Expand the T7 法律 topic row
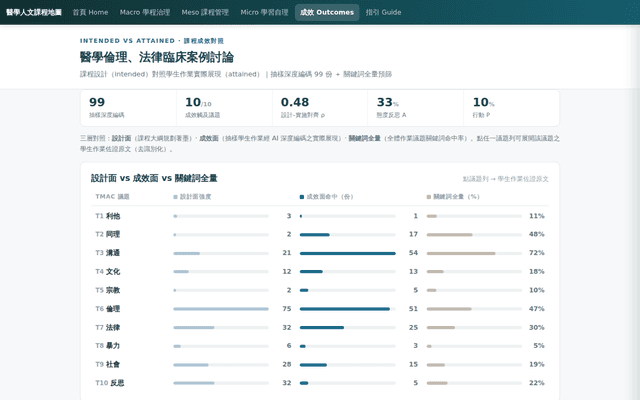Screen dimensions: 640x400 click(x=320, y=327)
